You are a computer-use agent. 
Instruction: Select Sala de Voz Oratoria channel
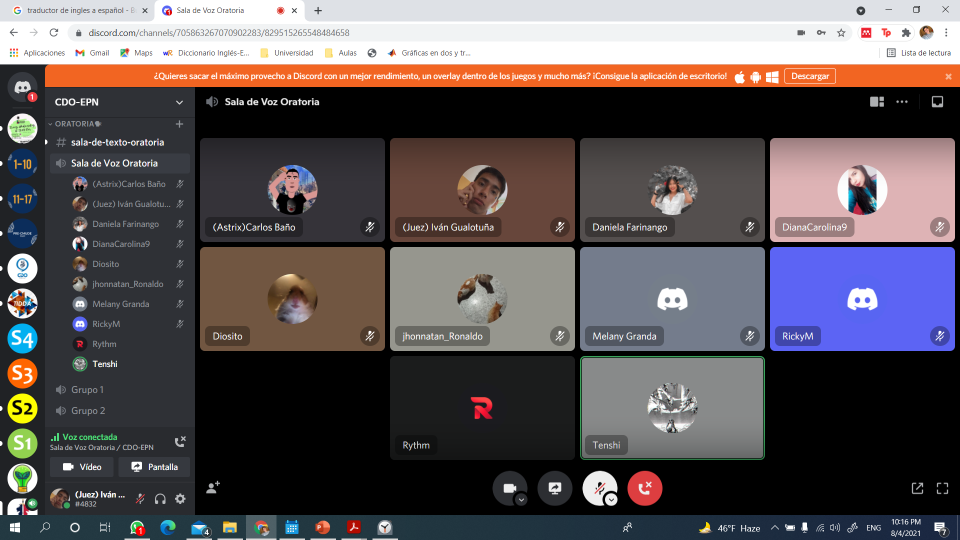118,163
